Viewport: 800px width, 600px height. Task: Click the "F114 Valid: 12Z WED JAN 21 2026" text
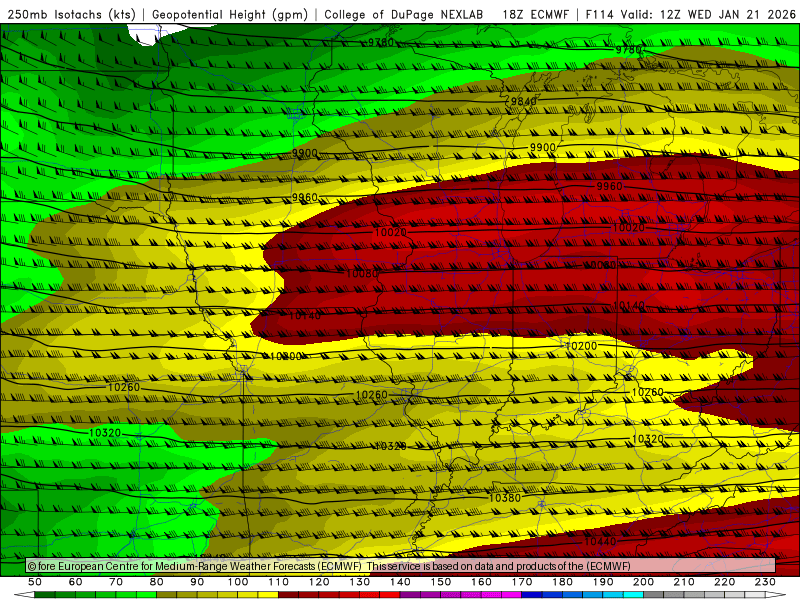click(x=690, y=15)
